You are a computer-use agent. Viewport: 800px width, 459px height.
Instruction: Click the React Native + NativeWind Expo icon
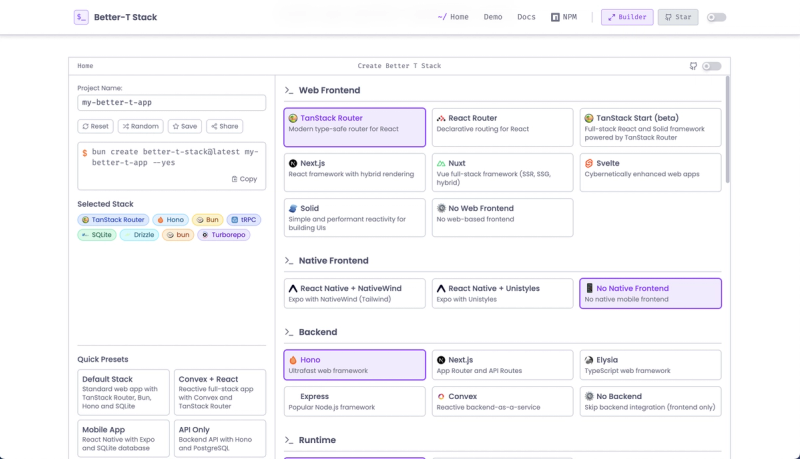coord(293,288)
